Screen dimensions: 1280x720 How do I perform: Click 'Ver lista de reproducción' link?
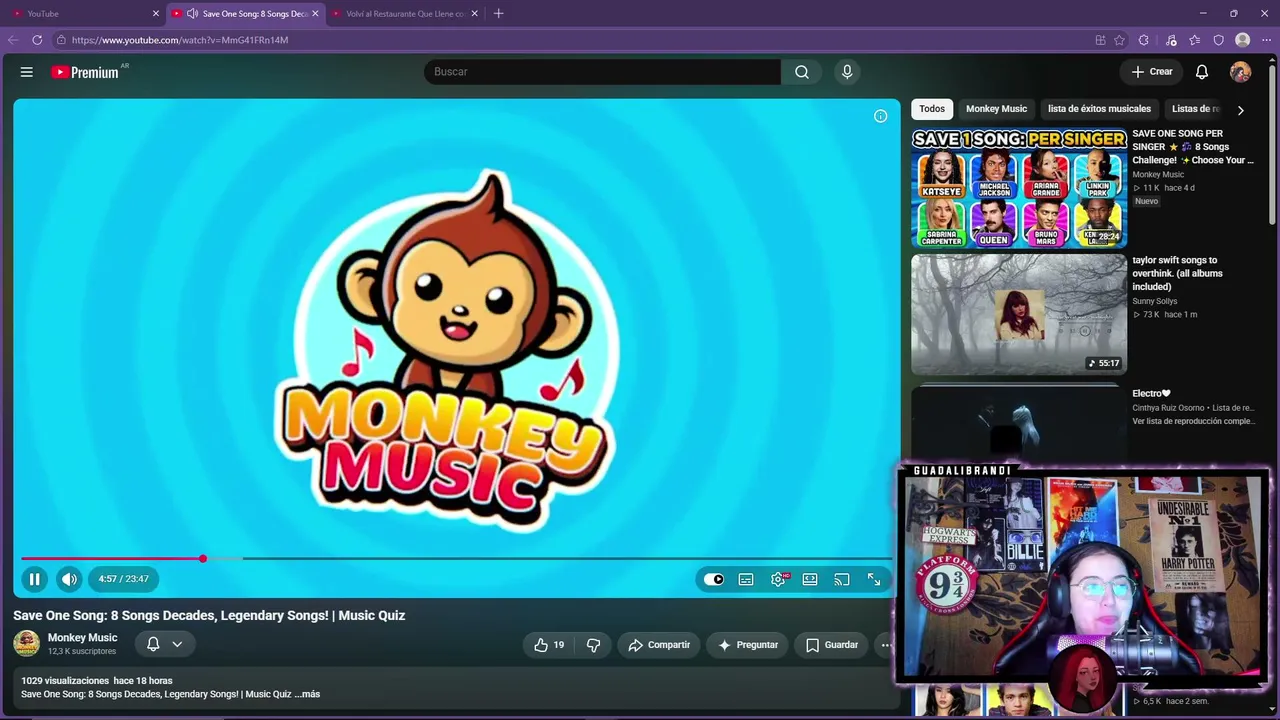coord(1193,422)
